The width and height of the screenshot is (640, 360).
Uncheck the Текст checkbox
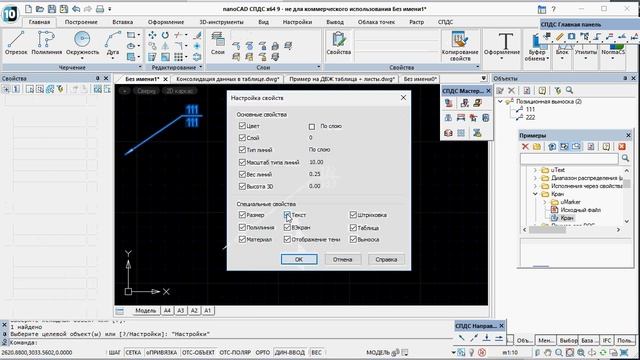coord(287,215)
